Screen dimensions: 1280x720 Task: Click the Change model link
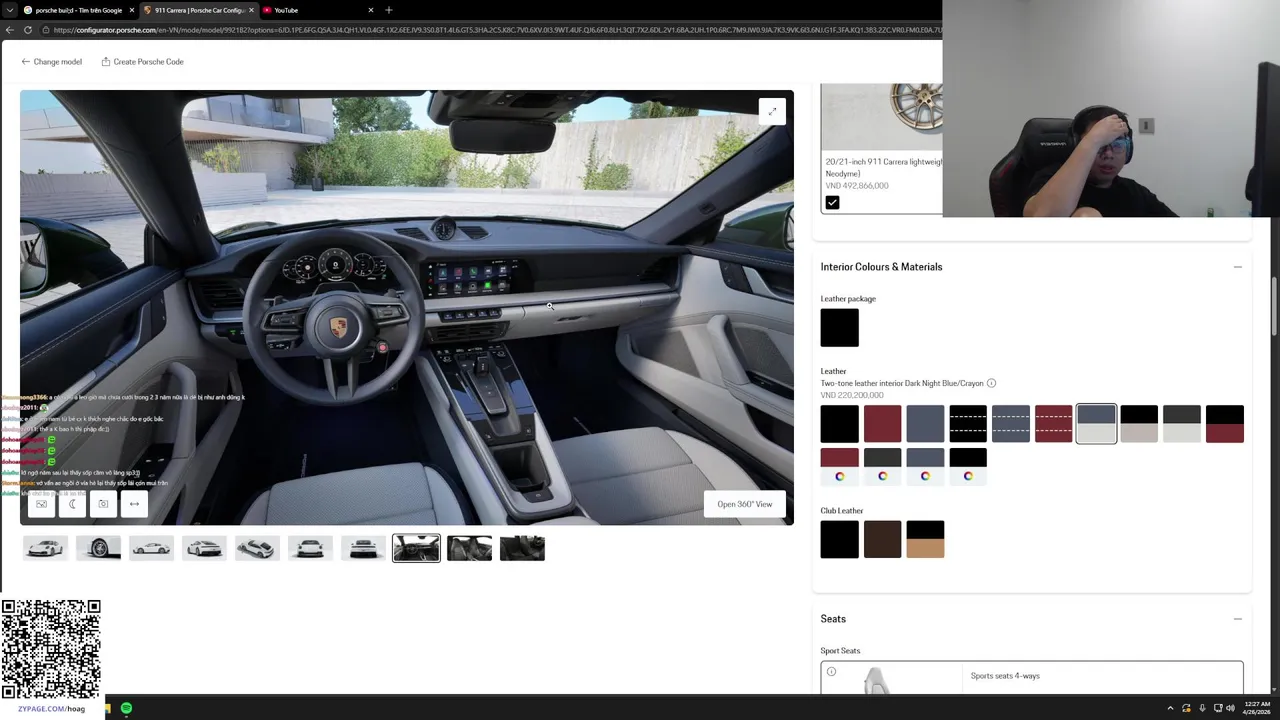[52, 62]
